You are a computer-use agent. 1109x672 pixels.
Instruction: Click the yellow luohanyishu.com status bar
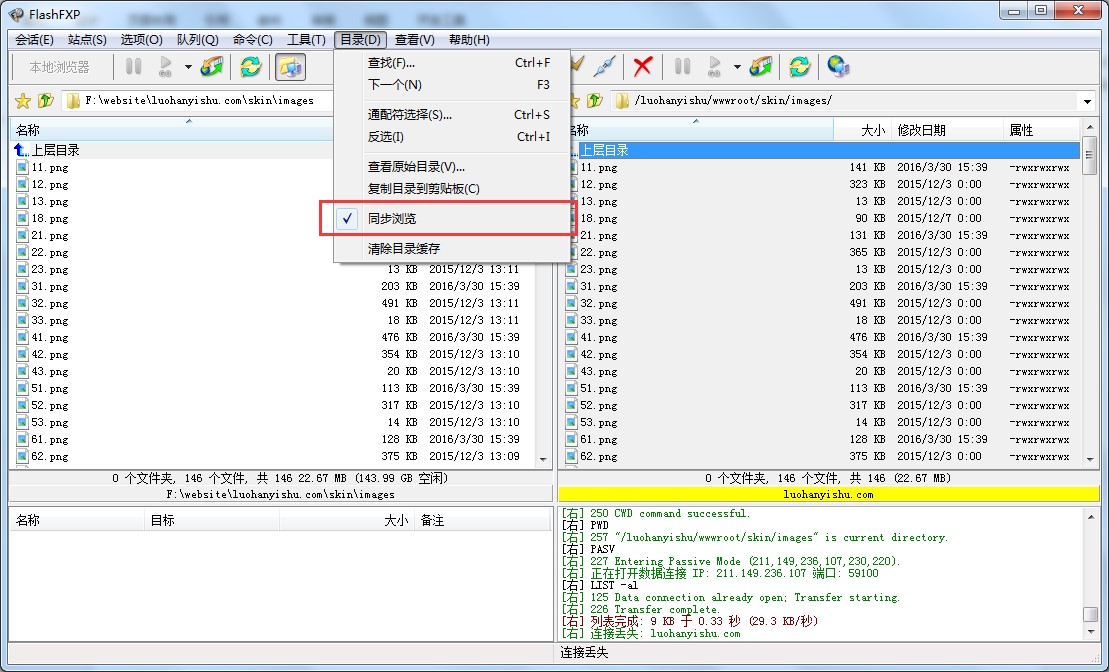(x=828, y=494)
